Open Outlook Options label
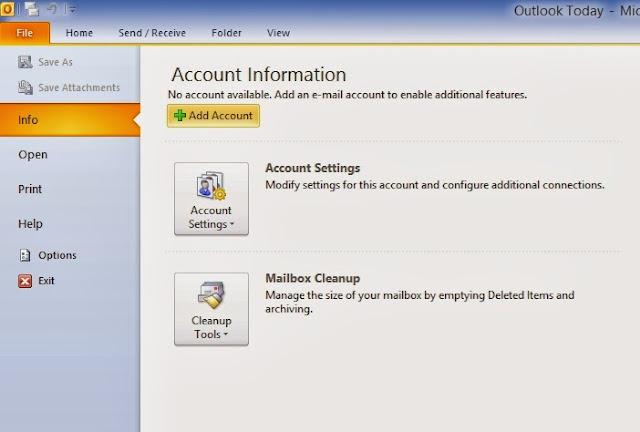Image resolution: width=640 pixels, height=432 pixels. point(58,255)
